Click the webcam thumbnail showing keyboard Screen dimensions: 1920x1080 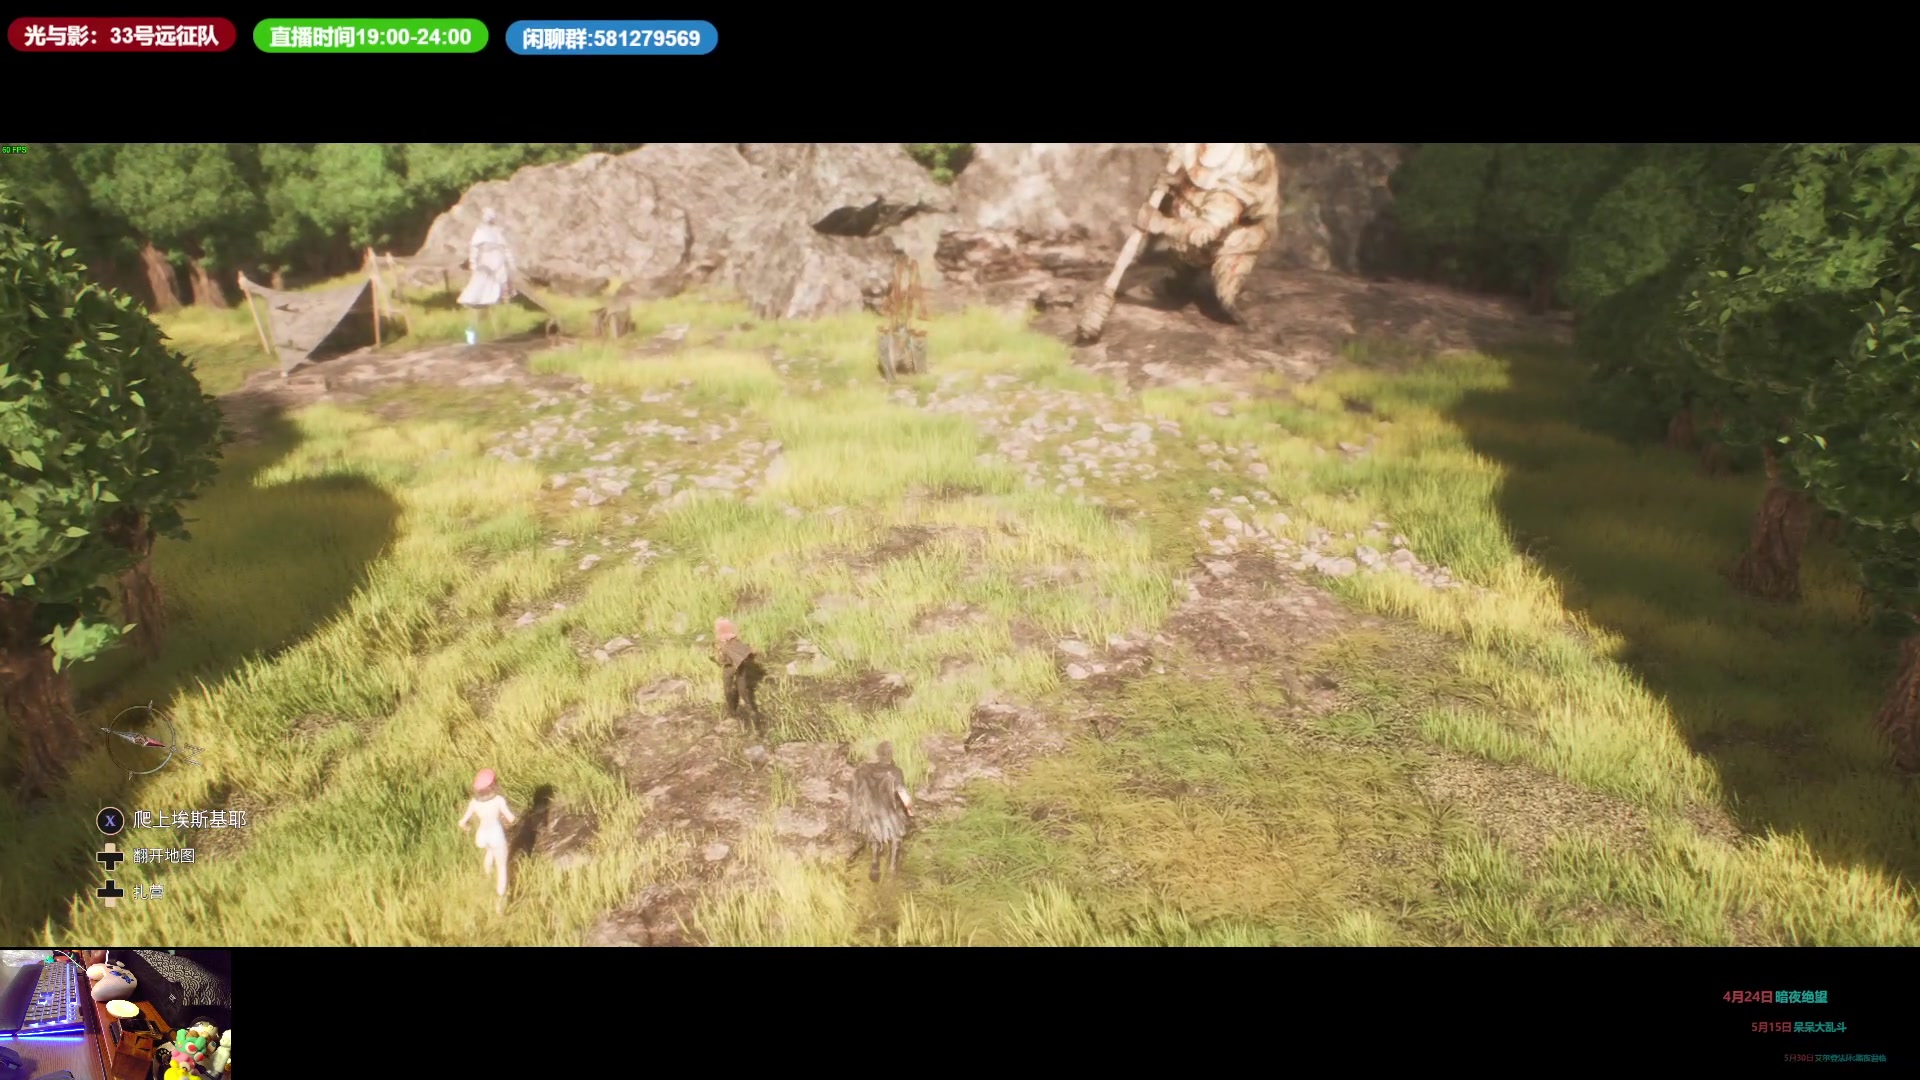115,1014
